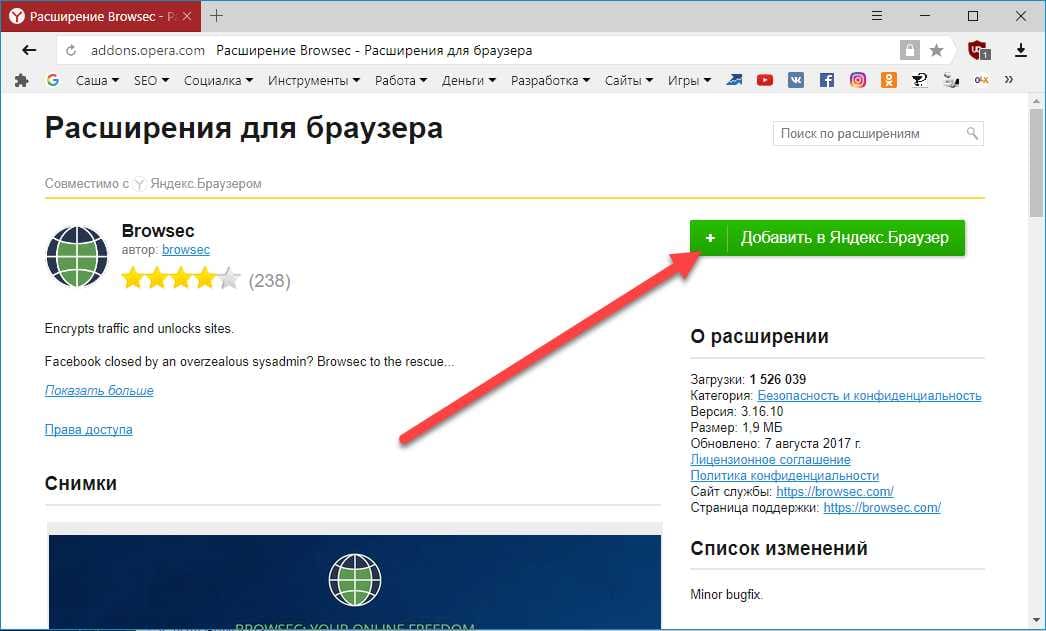Click the Обновлено: 7 августа 2017 г. text
This screenshot has width=1046, height=631.
pos(776,444)
